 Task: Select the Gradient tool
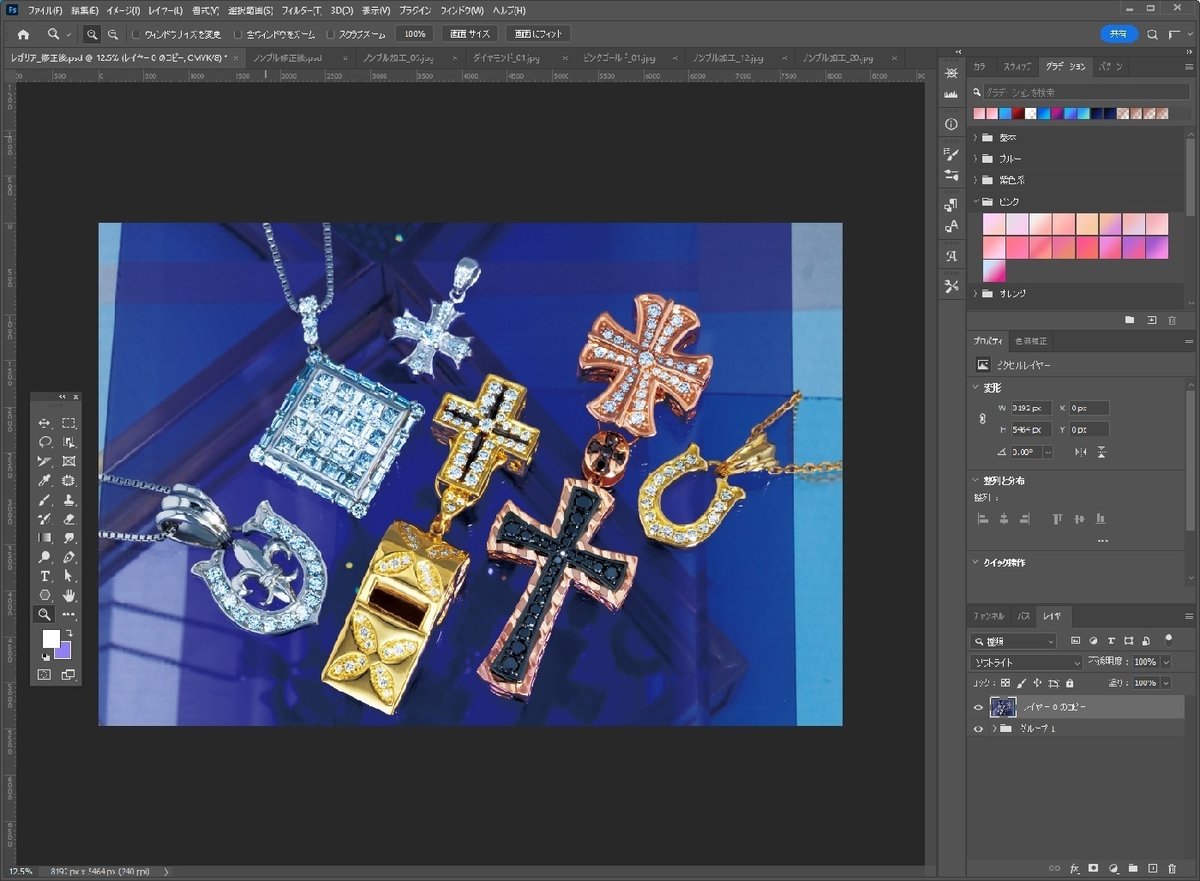pos(45,538)
